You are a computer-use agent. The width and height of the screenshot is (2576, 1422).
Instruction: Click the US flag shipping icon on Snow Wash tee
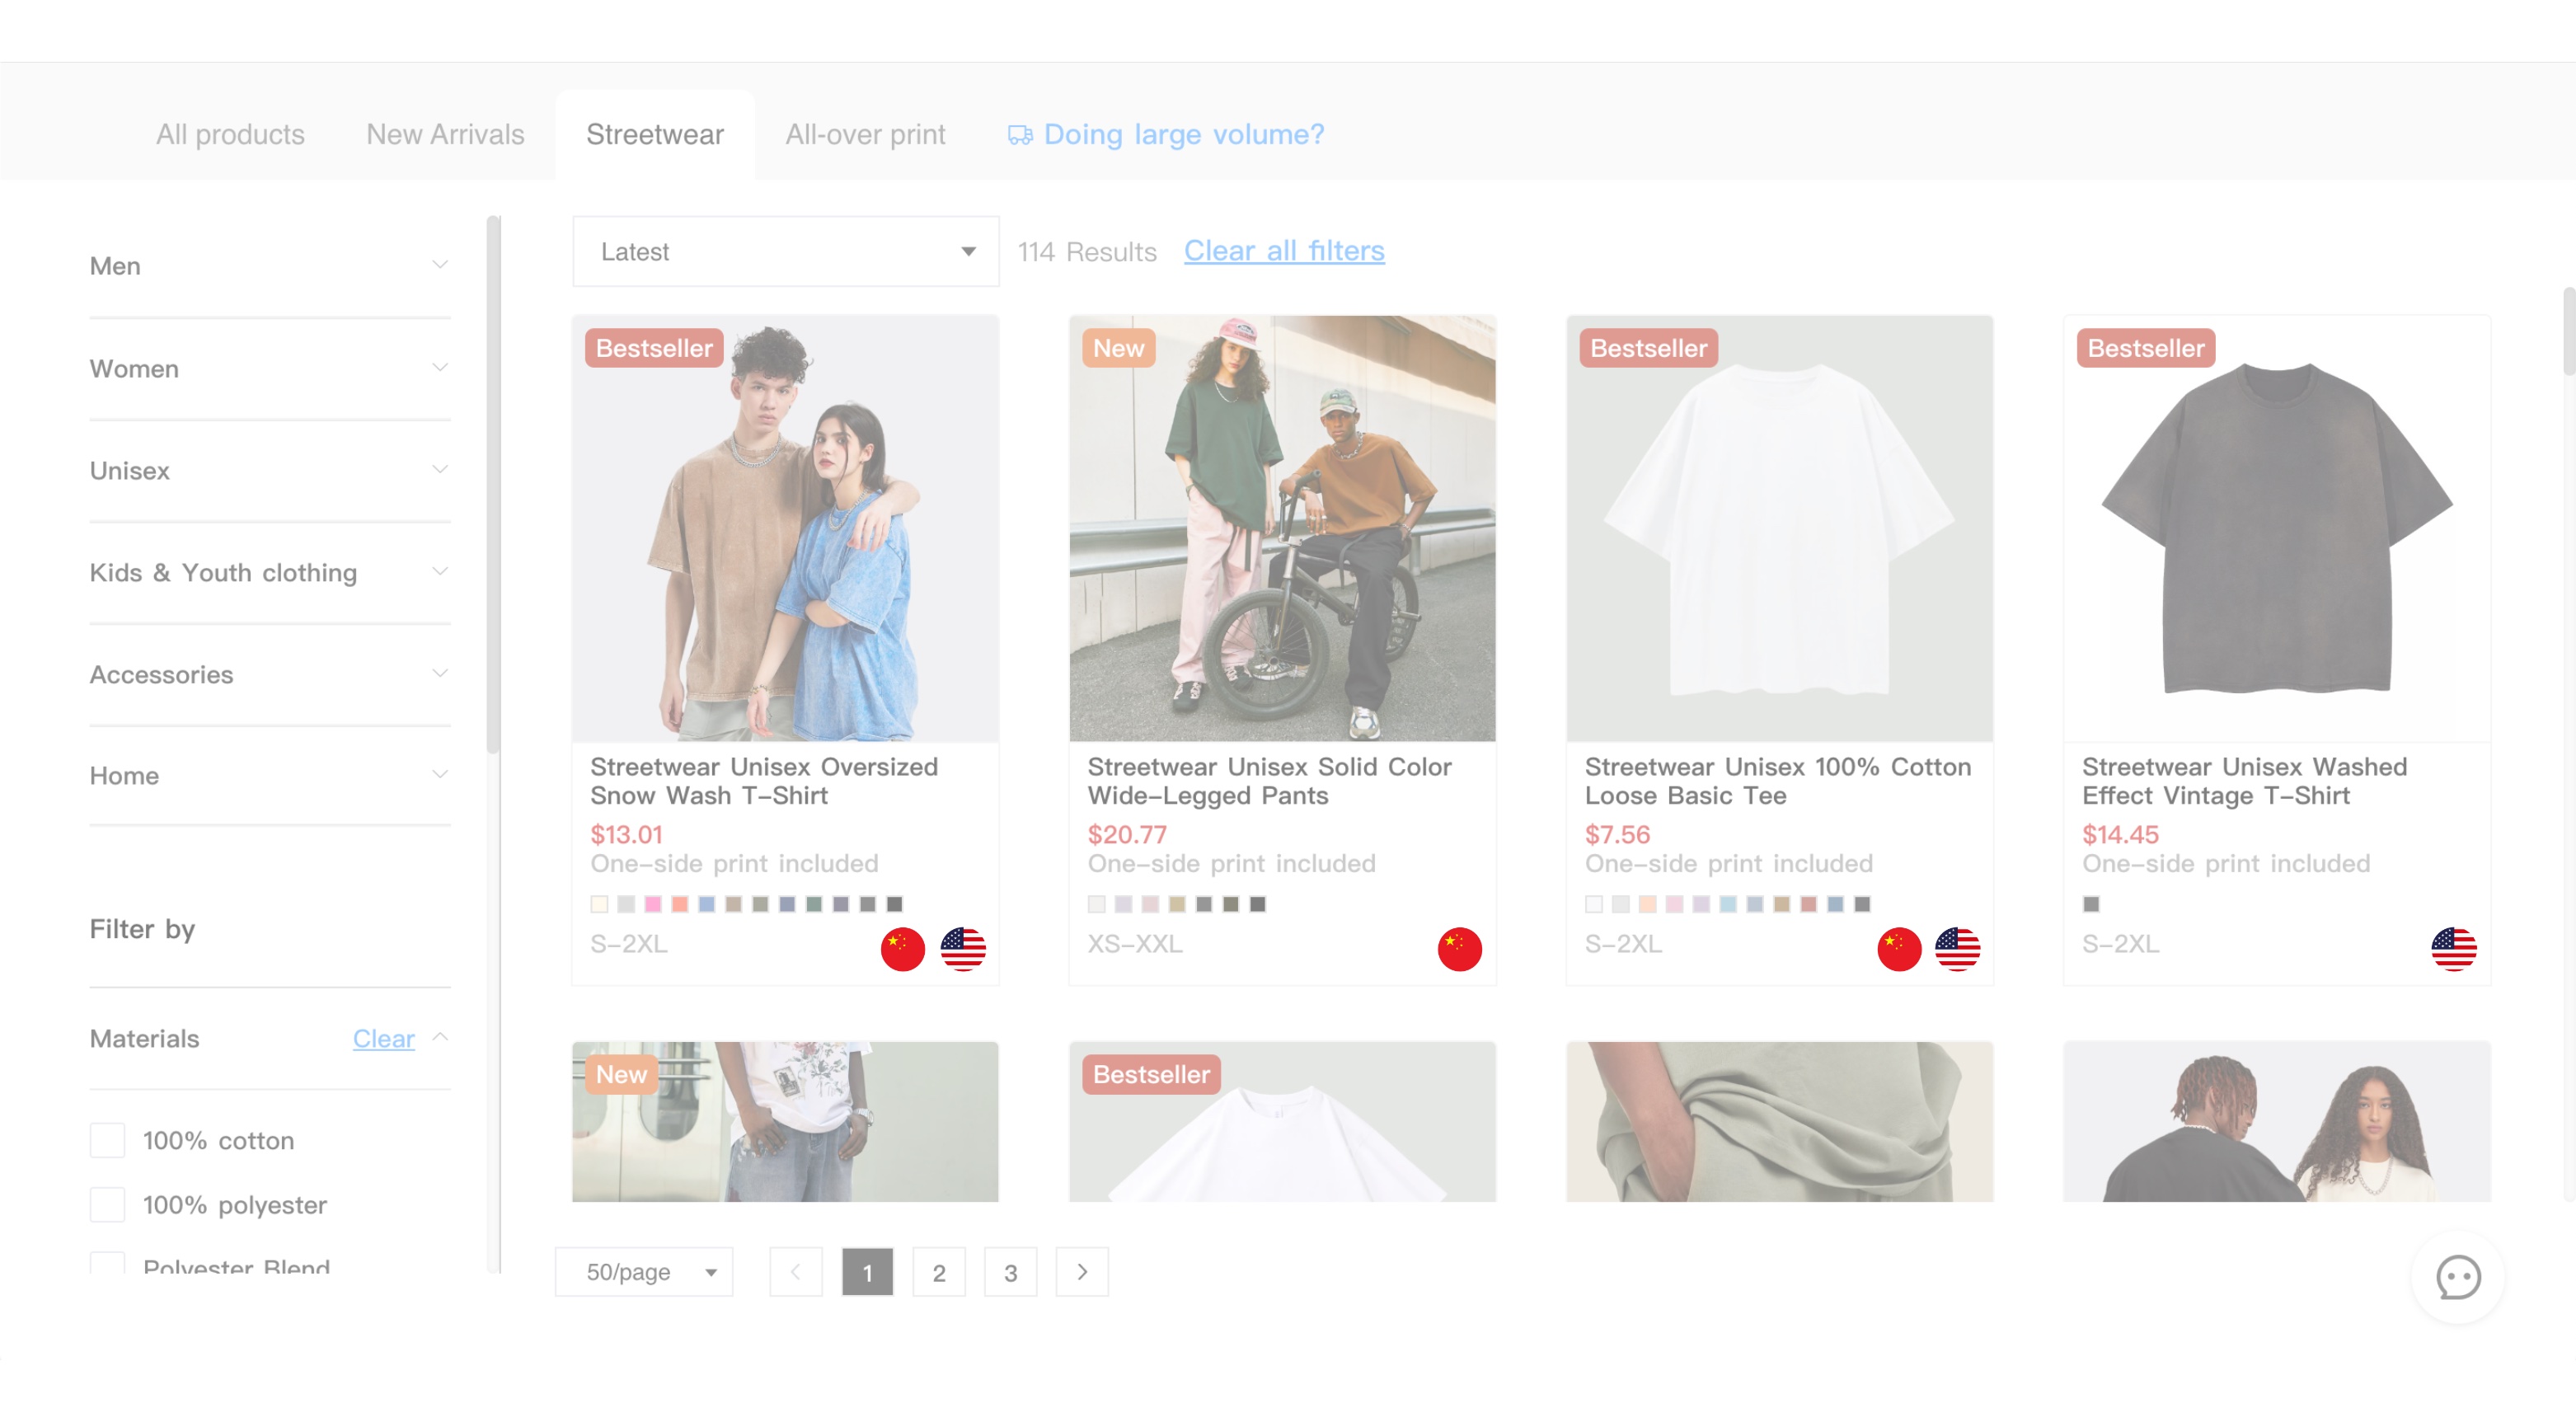(x=963, y=947)
